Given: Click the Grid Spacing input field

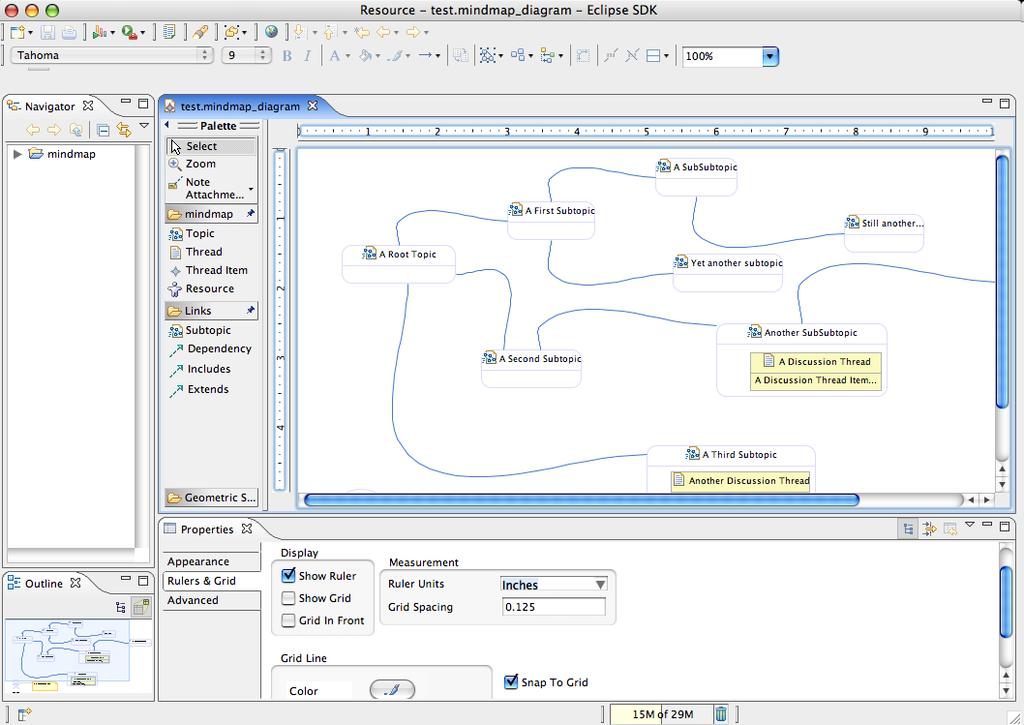Looking at the screenshot, I should coord(553,607).
